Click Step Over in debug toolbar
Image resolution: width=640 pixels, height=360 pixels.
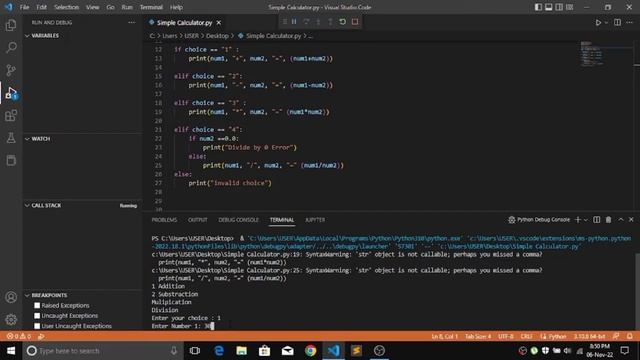(306, 22)
